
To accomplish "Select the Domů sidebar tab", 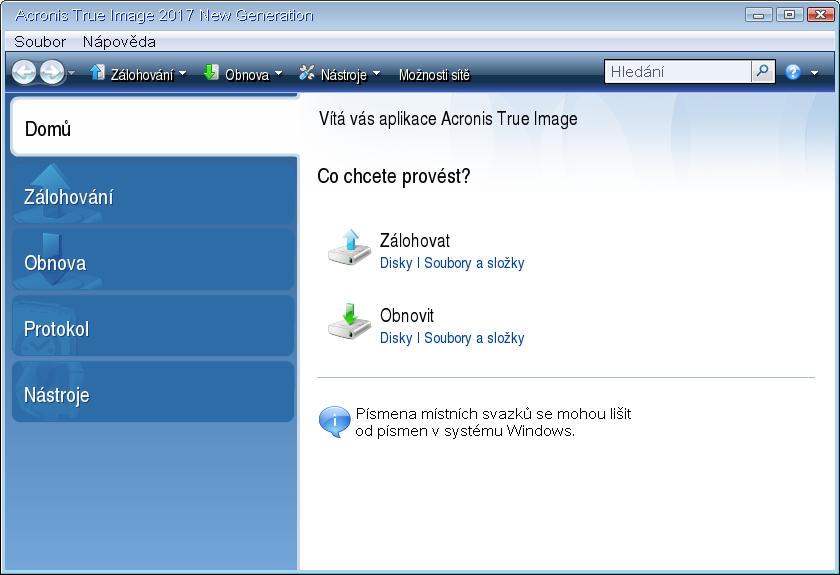I will tap(154, 128).
